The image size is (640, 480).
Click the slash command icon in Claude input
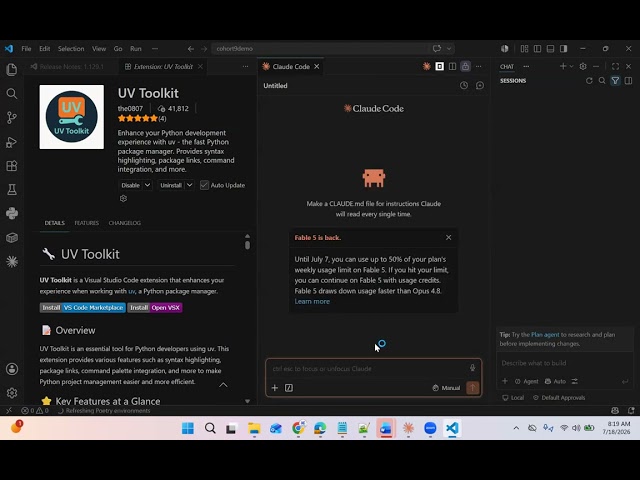point(289,388)
